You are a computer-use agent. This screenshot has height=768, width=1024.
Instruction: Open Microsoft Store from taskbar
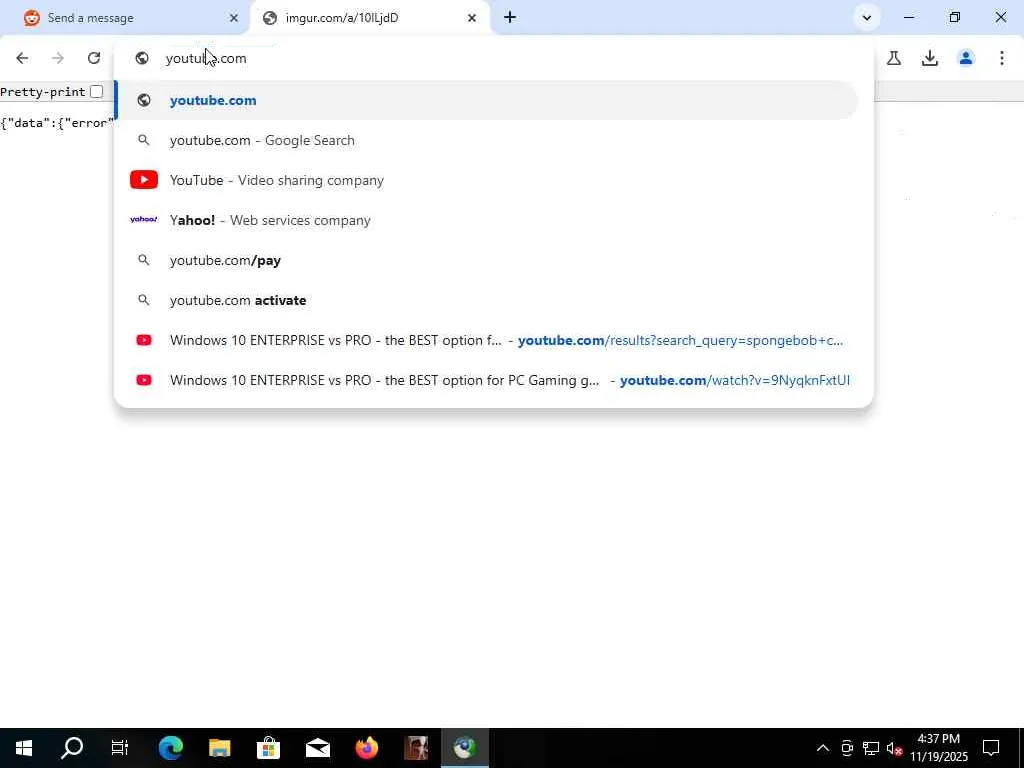tap(268, 748)
